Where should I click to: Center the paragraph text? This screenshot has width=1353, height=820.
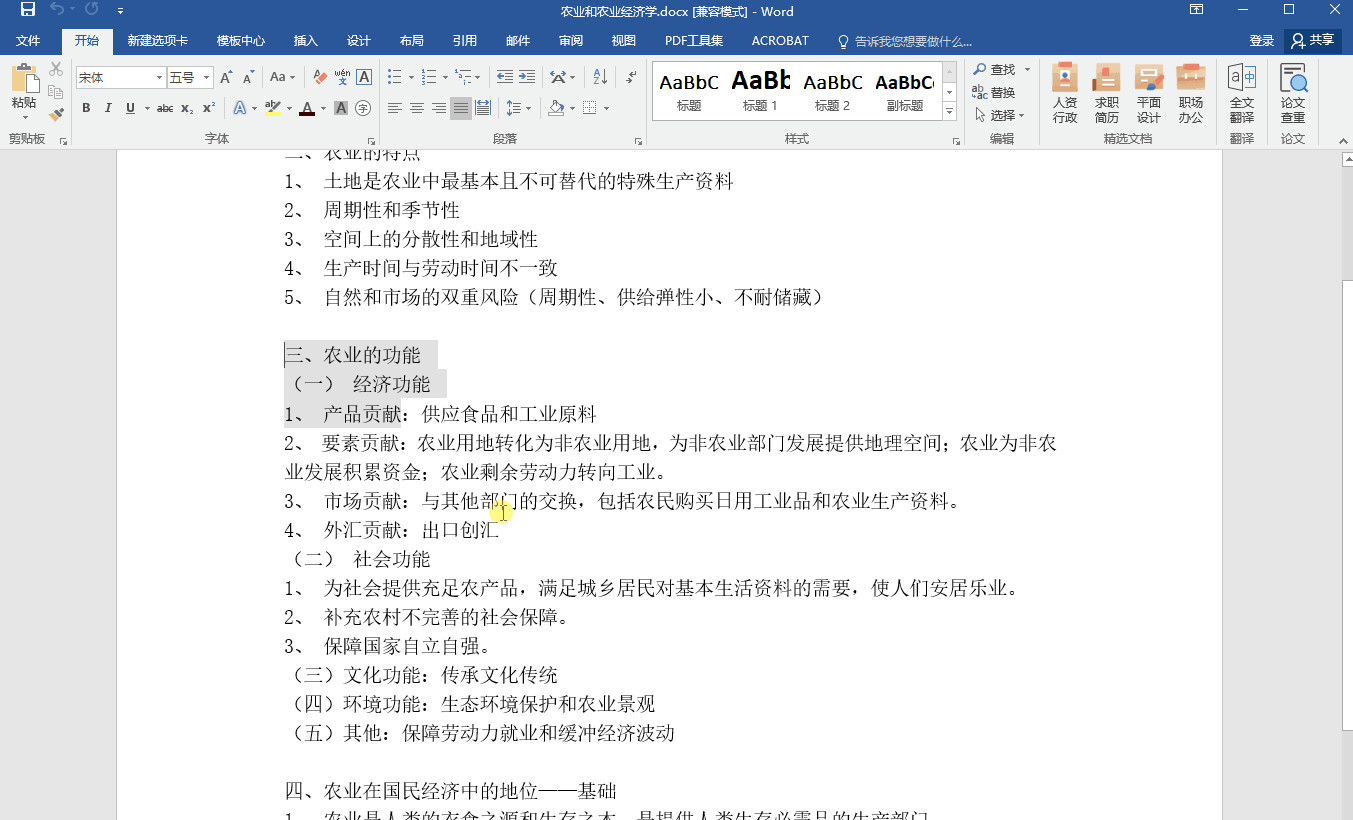pos(417,108)
